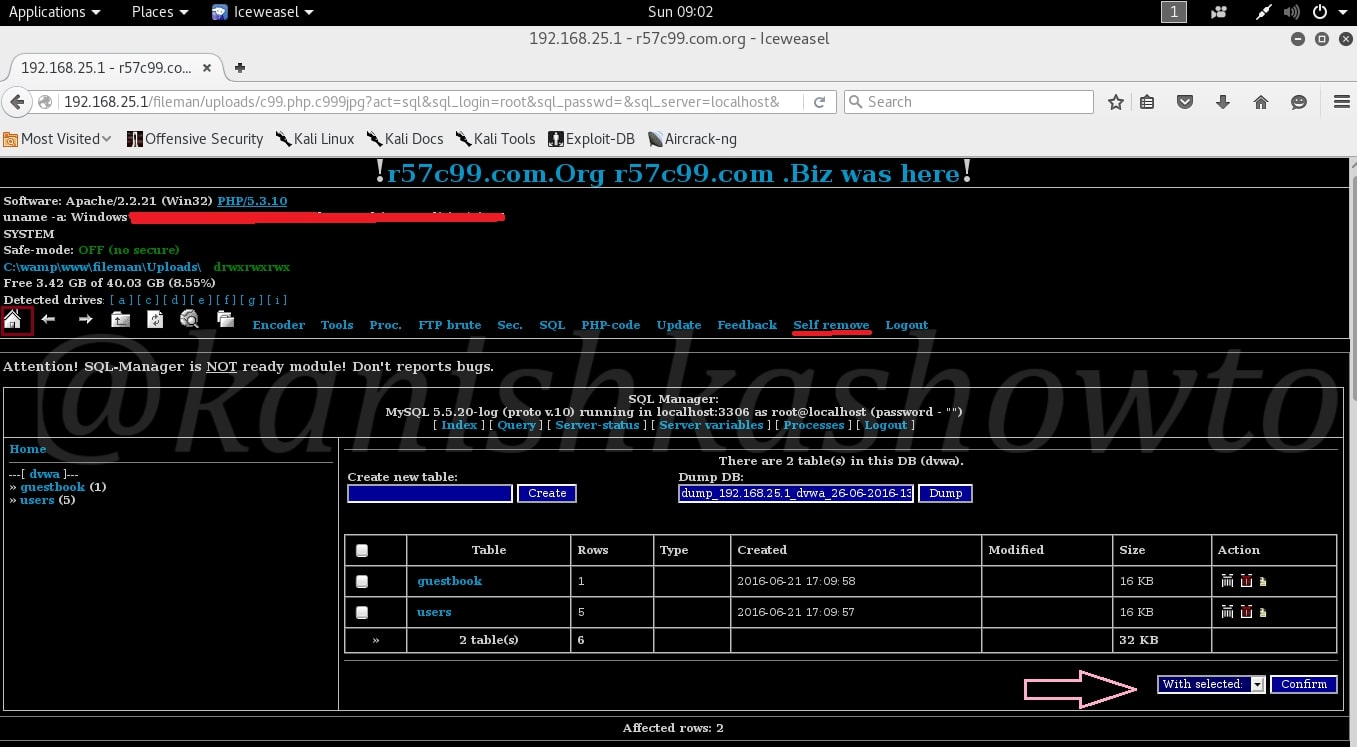Click the browser Back arrow button
Image resolution: width=1357 pixels, height=747 pixels.
click(x=16, y=102)
